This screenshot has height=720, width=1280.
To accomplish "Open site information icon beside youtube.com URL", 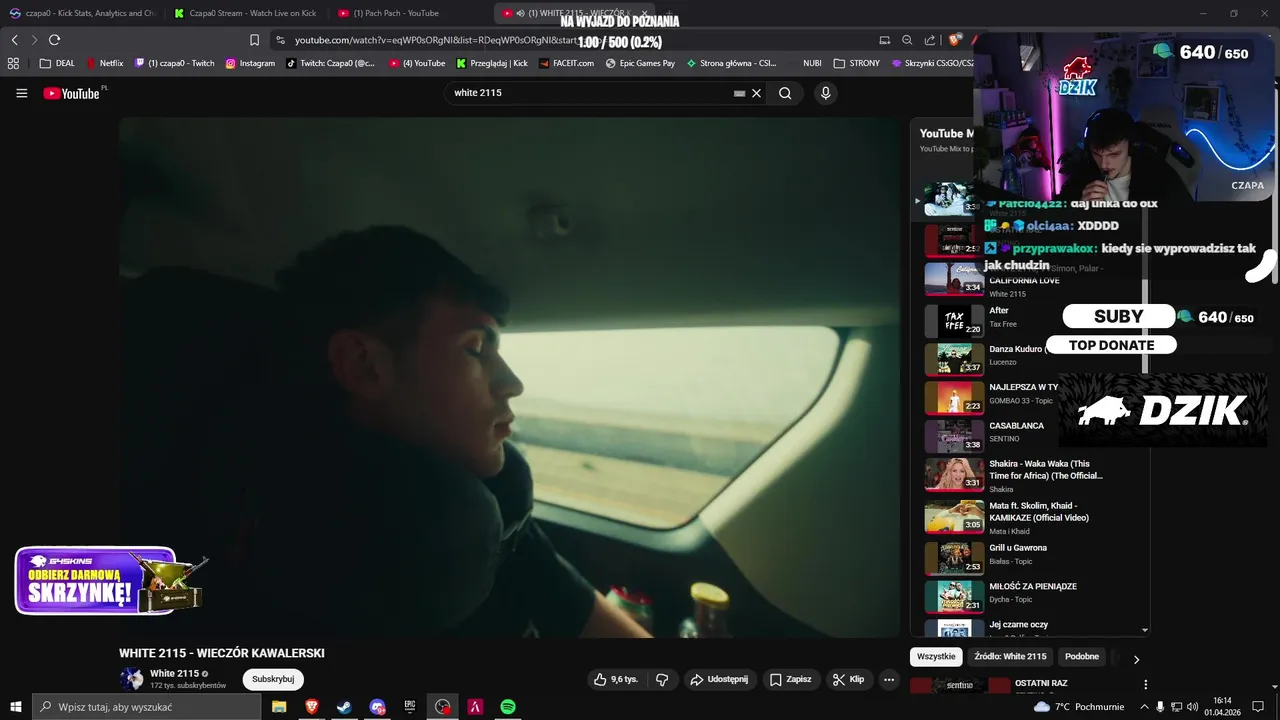I will (x=281, y=40).
